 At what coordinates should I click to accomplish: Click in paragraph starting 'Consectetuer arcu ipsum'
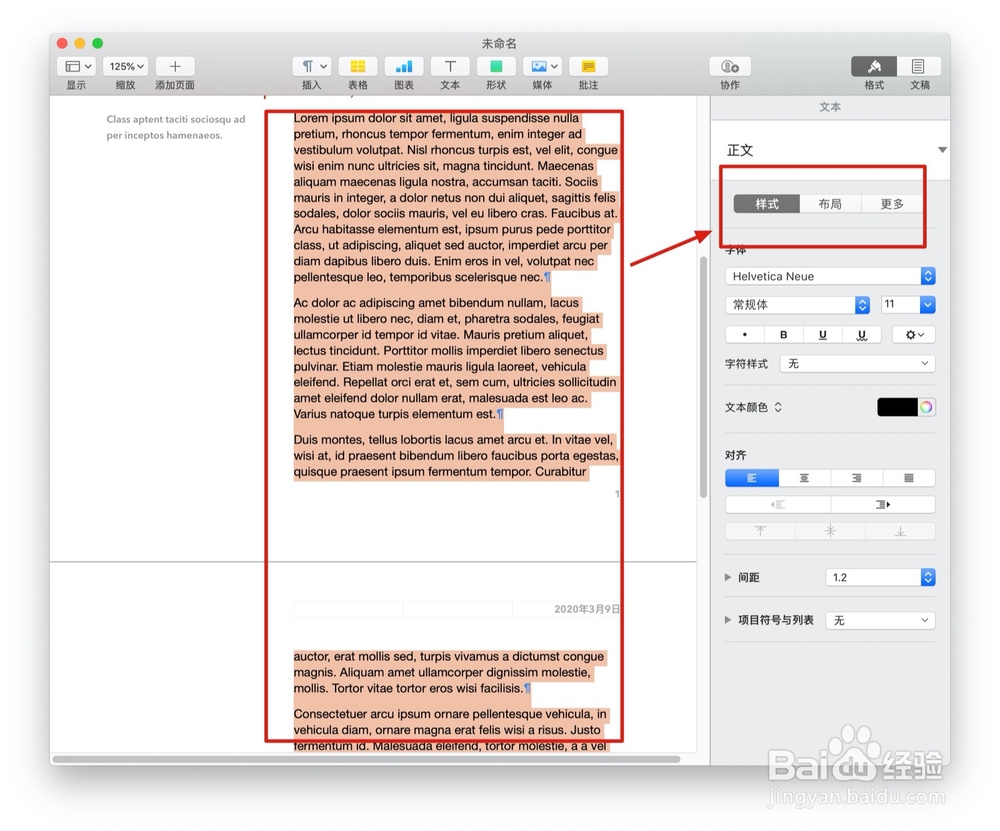point(450,730)
